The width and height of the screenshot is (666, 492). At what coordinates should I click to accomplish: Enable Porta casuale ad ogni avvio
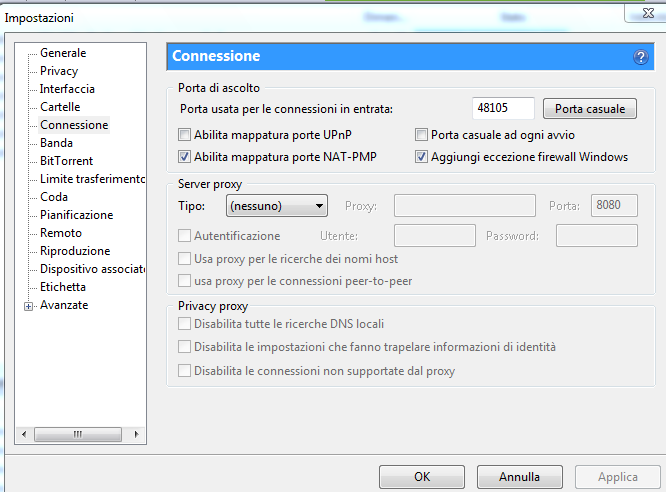click(421, 135)
